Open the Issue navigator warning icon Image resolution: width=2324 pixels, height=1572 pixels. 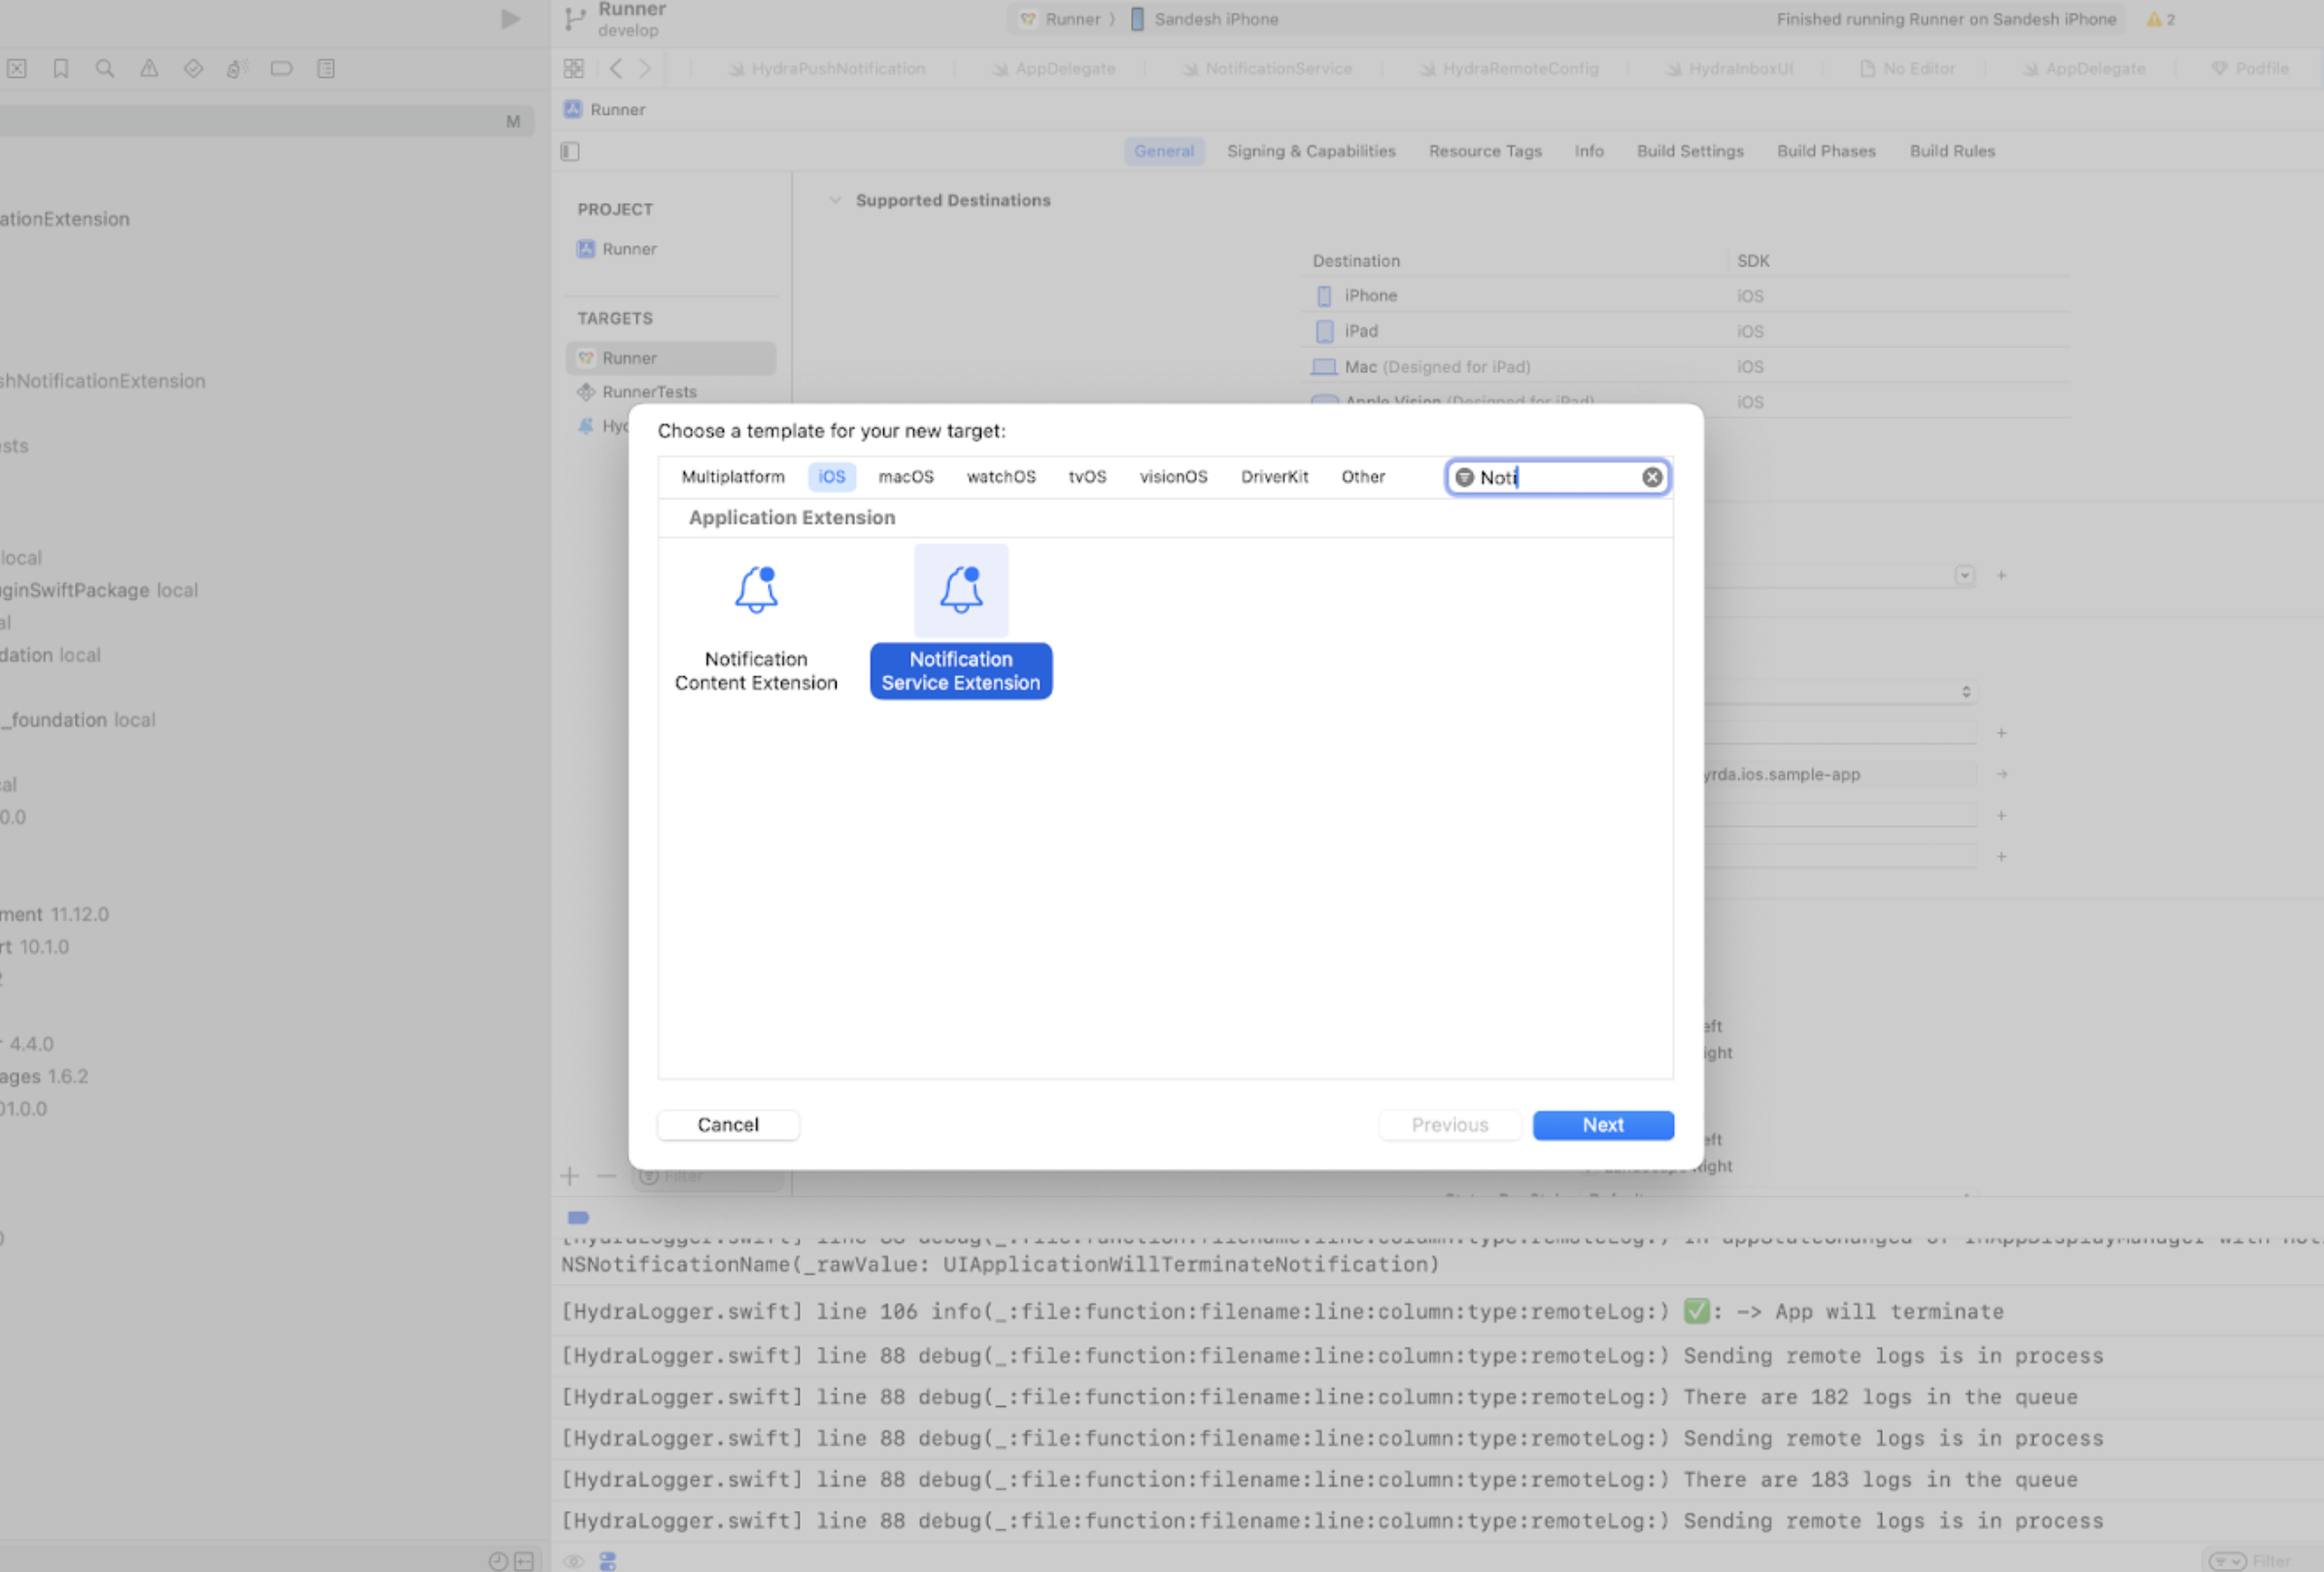click(149, 69)
